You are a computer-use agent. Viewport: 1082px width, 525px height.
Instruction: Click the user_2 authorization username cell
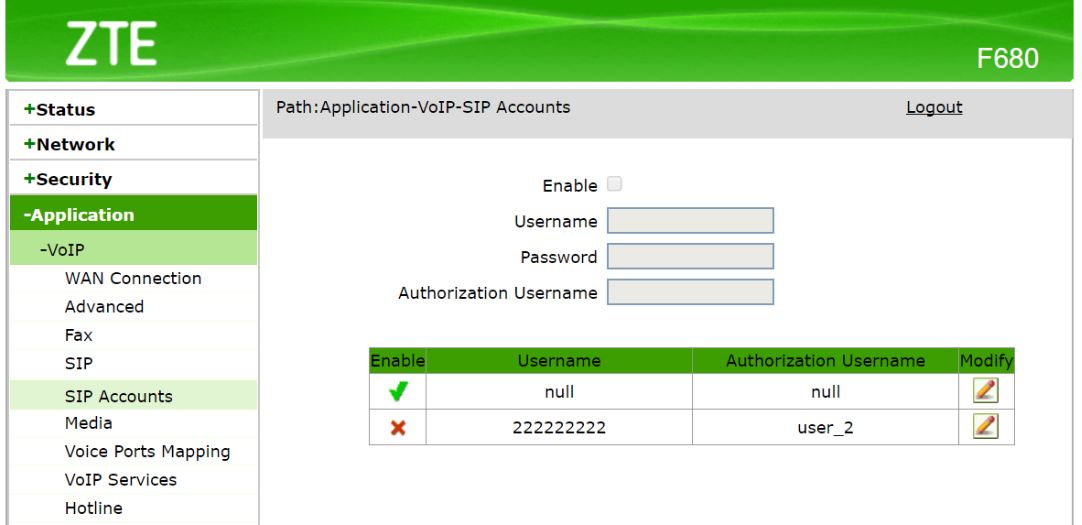pos(825,427)
